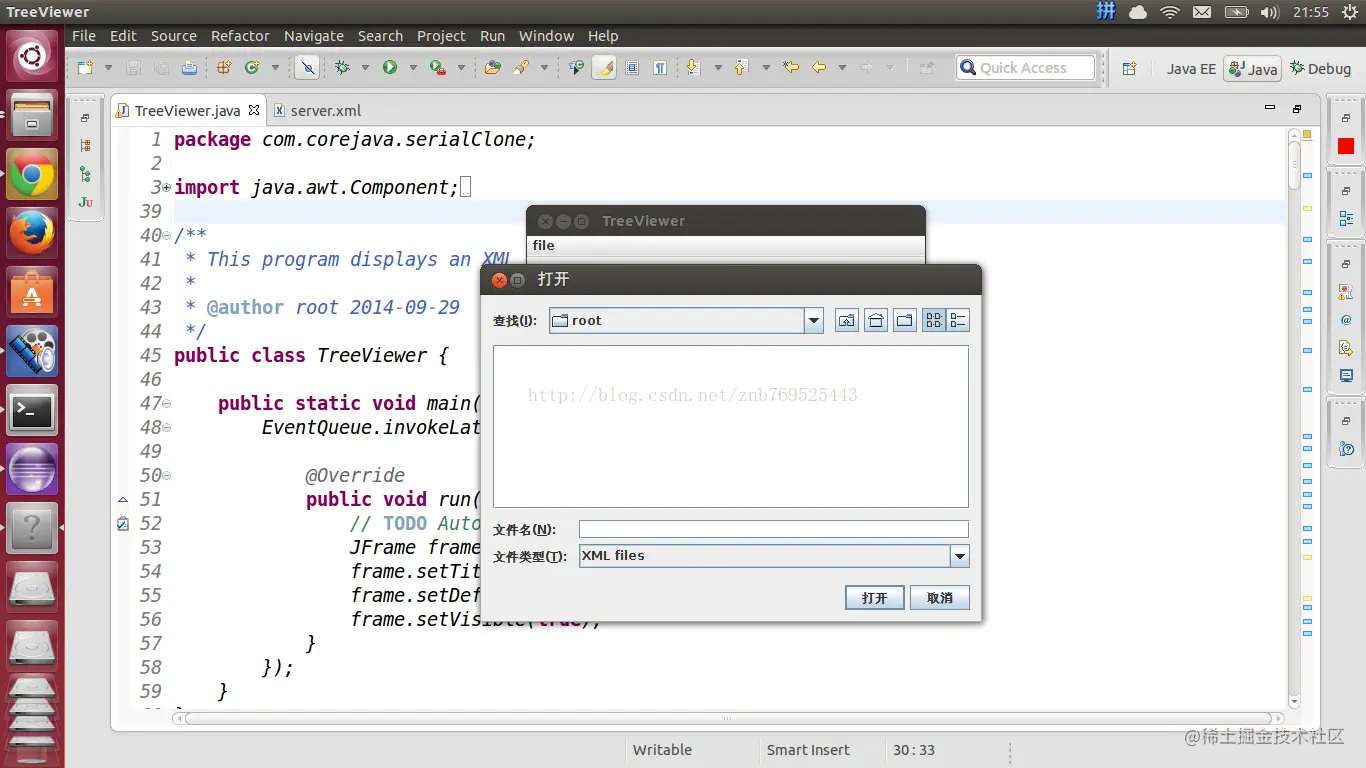Open the Project menu
Image resolution: width=1366 pixels, height=768 pixels.
tap(441, 36)
